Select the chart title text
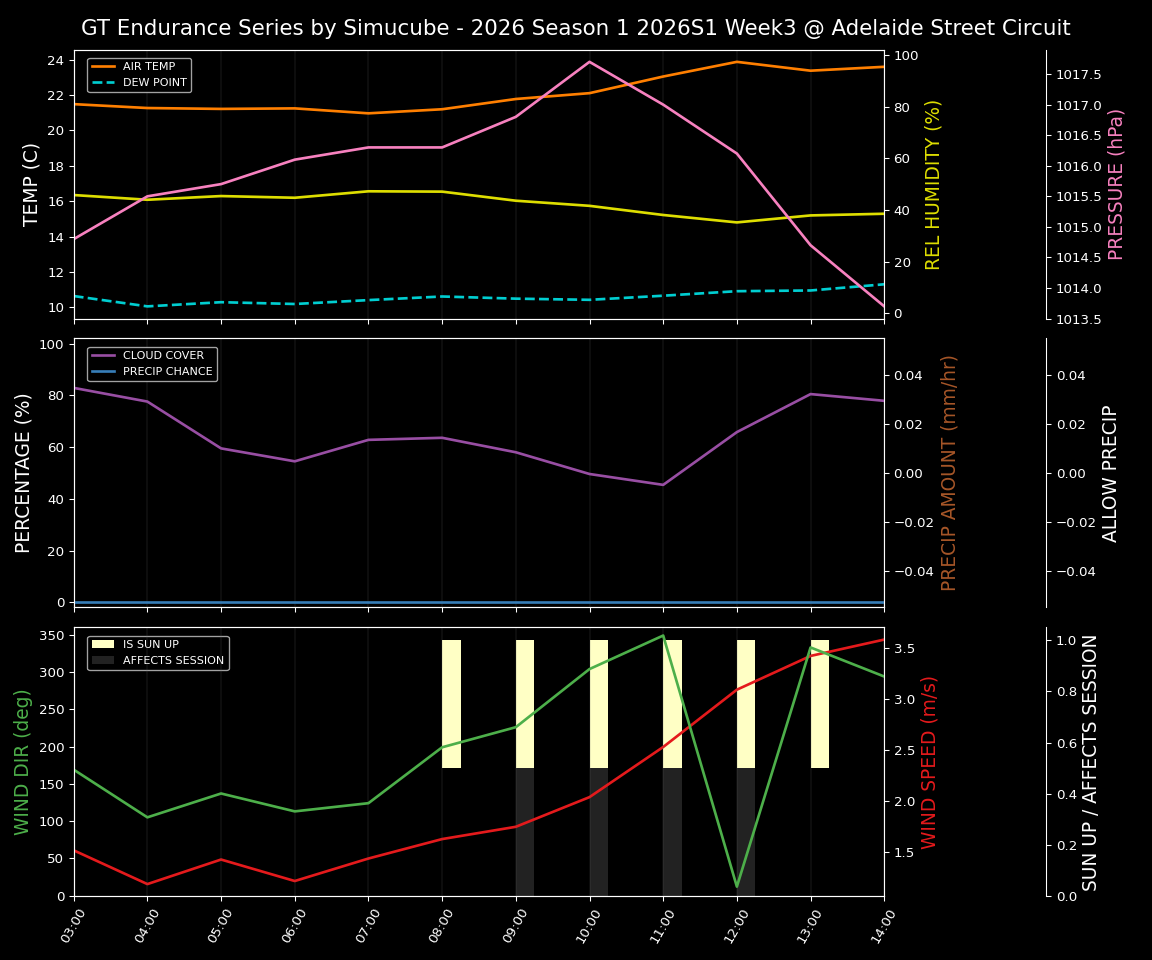 click(x=576, y=27)
